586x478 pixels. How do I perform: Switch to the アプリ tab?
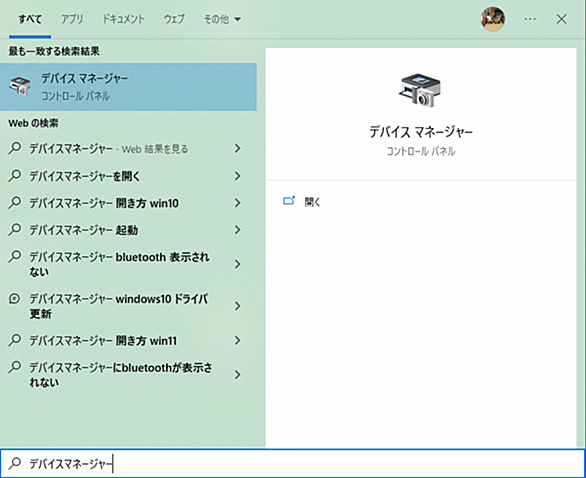tap(72, 19)
